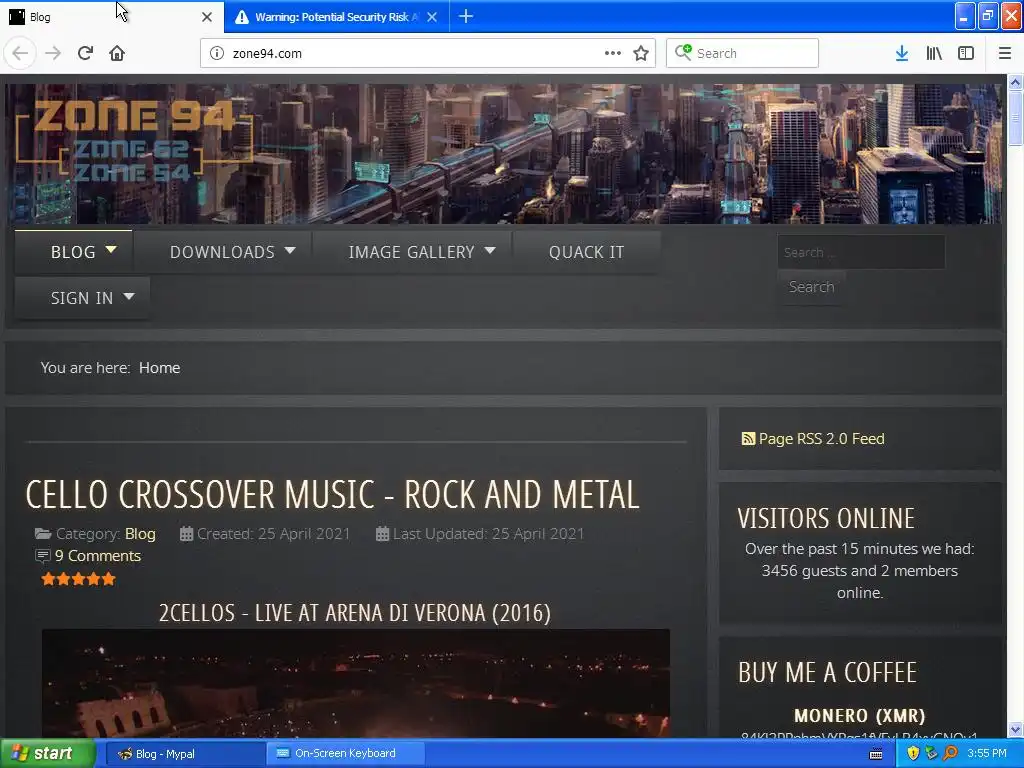Open the IMAGE GALLERY menu item
Viewport: 1024px width, 768px height.
(411, 252)
